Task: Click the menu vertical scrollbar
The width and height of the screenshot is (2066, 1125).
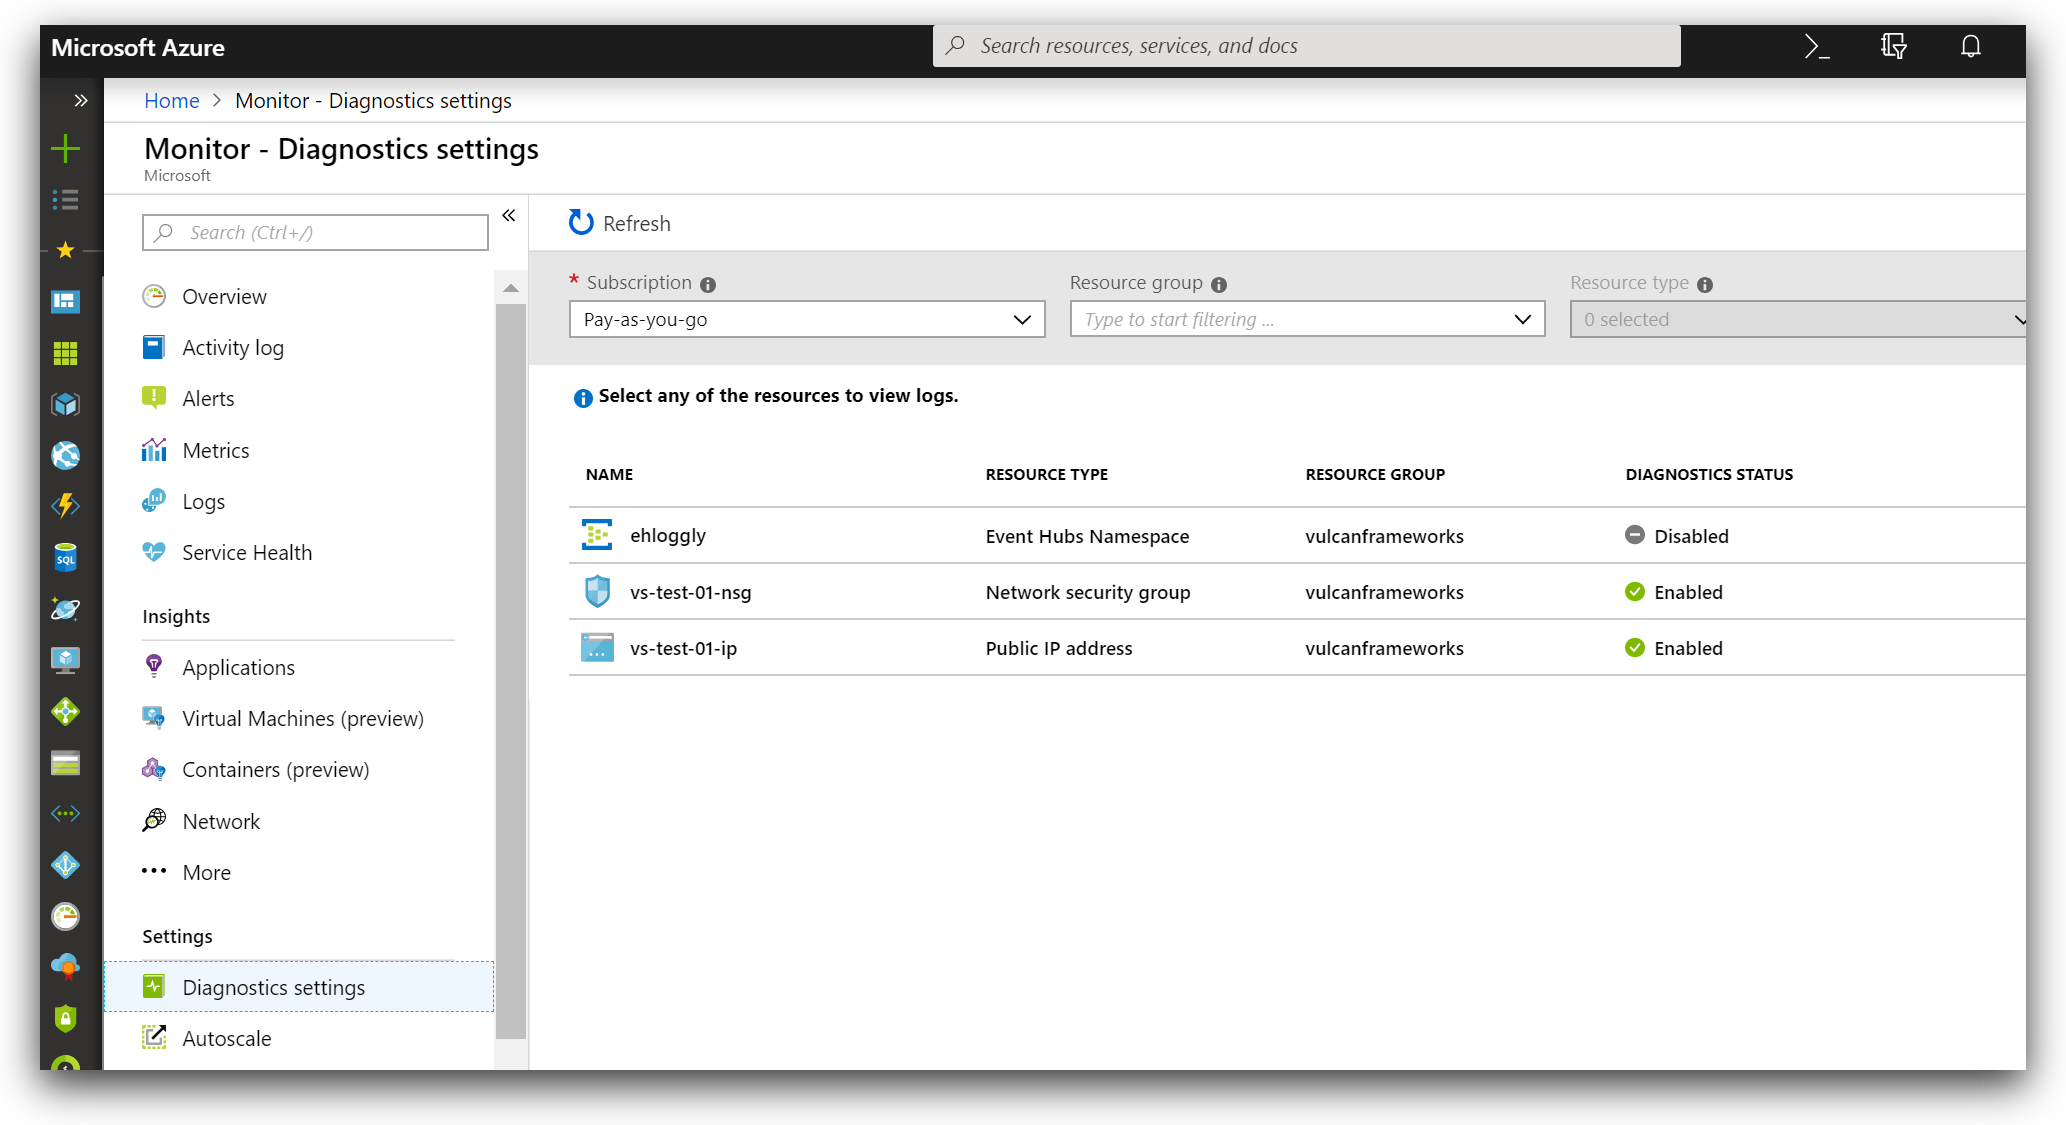Action: tap(511, 670)
